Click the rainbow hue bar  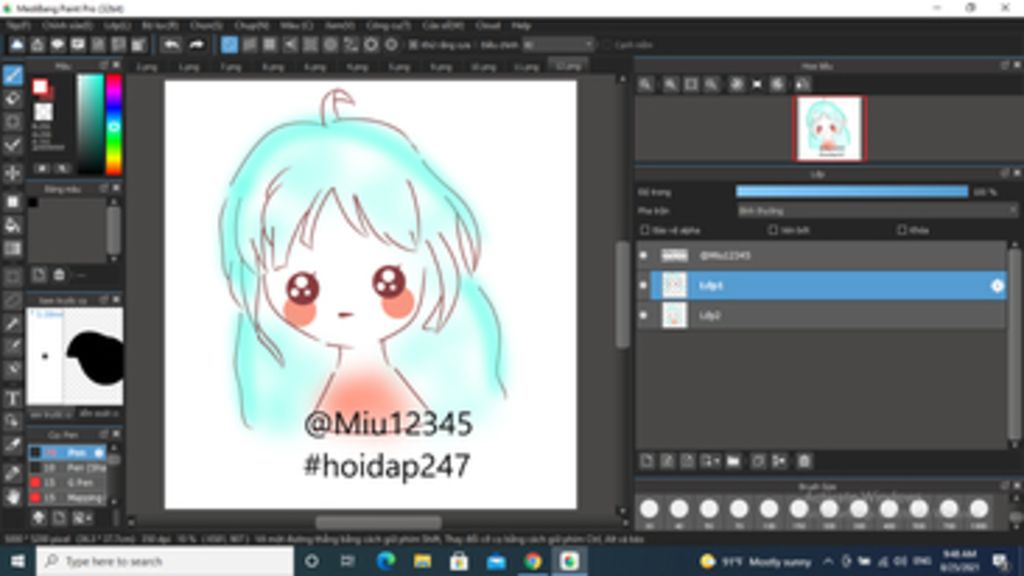pos(114,124)
